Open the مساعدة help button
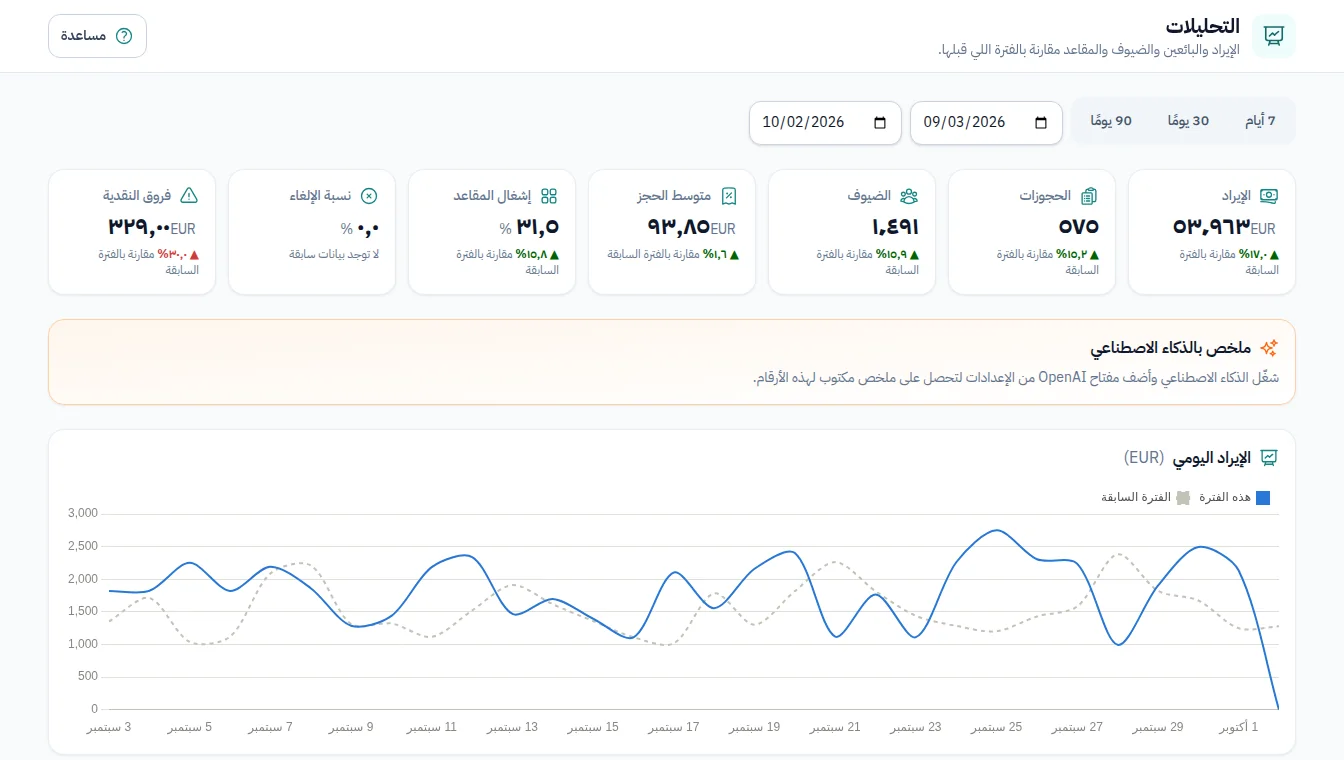Viewport: 1344px width, 760px height. (97, 36)
